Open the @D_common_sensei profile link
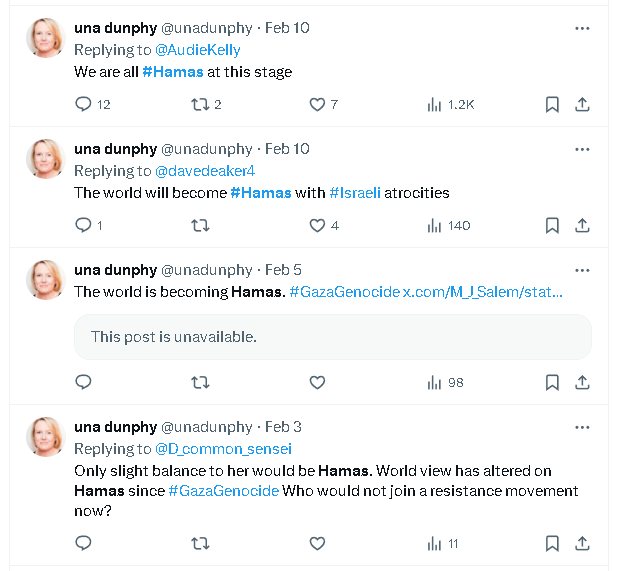This screenshot has width=617, height=571. 223,449
